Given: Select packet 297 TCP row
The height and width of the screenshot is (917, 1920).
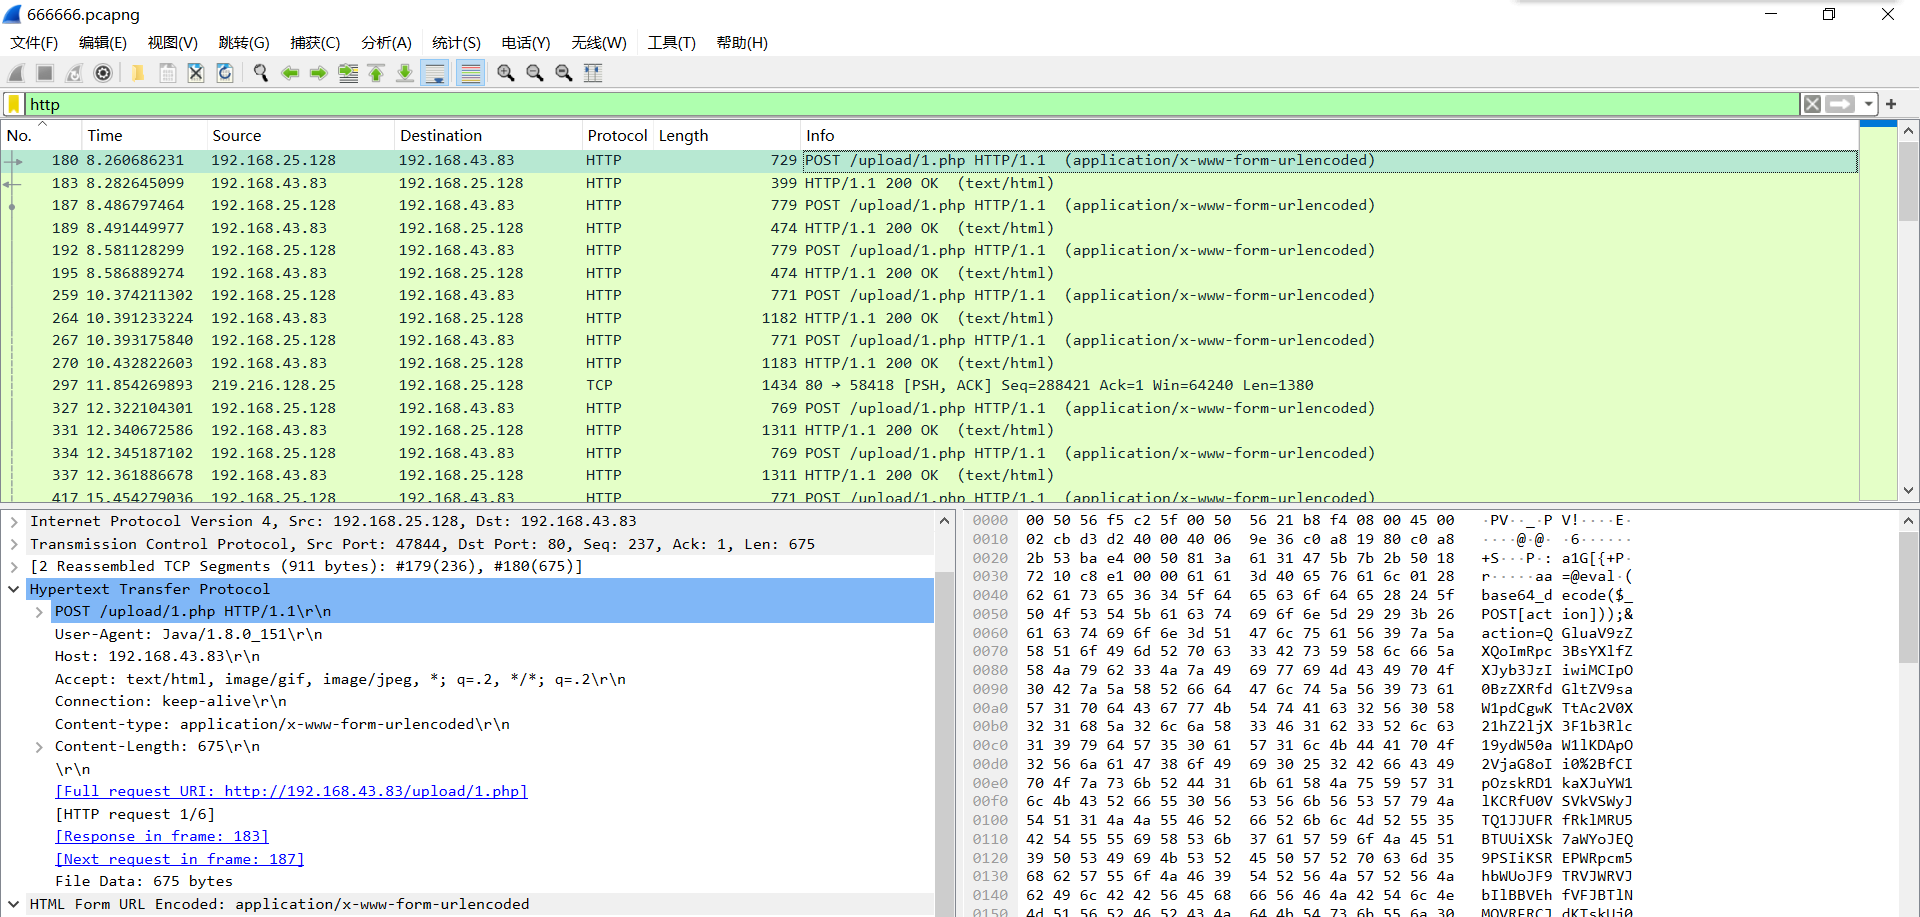Looking at the screenshot, I should click(930, 385).
